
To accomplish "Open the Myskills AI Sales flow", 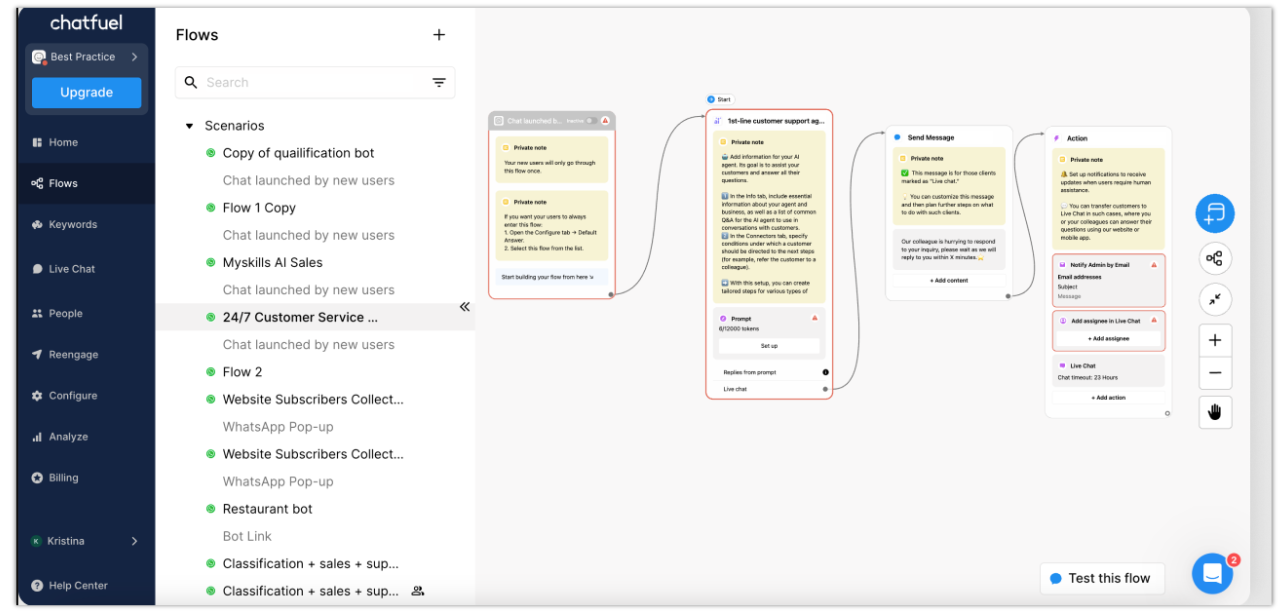I will (272, 262).
